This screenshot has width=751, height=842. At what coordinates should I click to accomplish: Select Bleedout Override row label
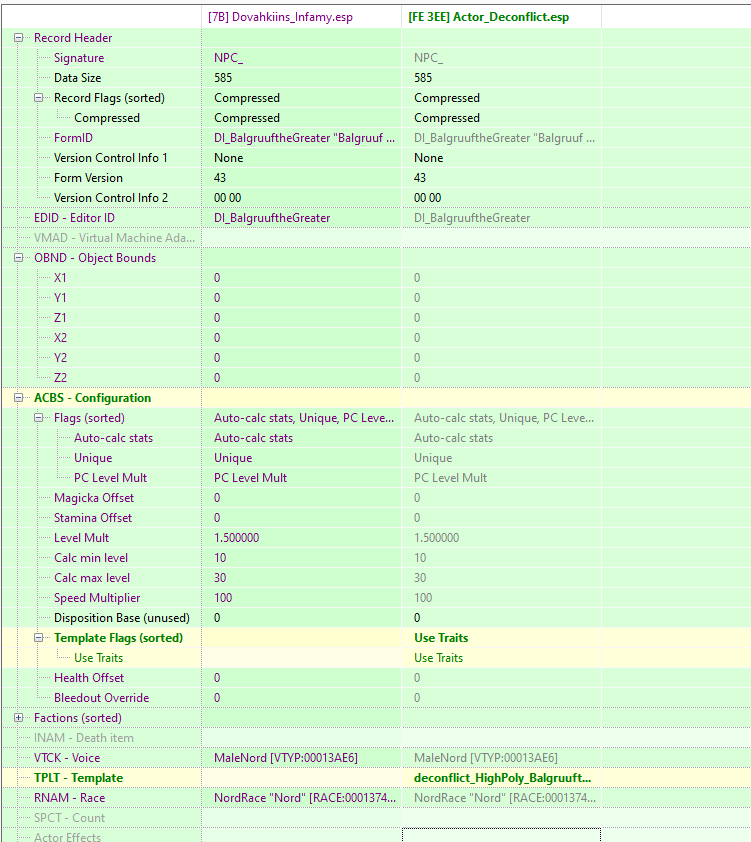(101, 698)
